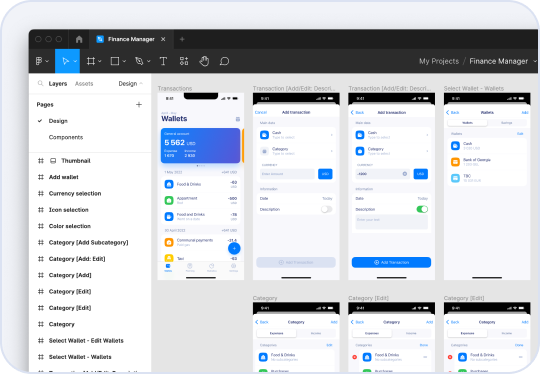The width and height of the screenshot is (540, 374).
Task: Click Cancel in Add transaction frame
Action: click(x=261, y=112)
